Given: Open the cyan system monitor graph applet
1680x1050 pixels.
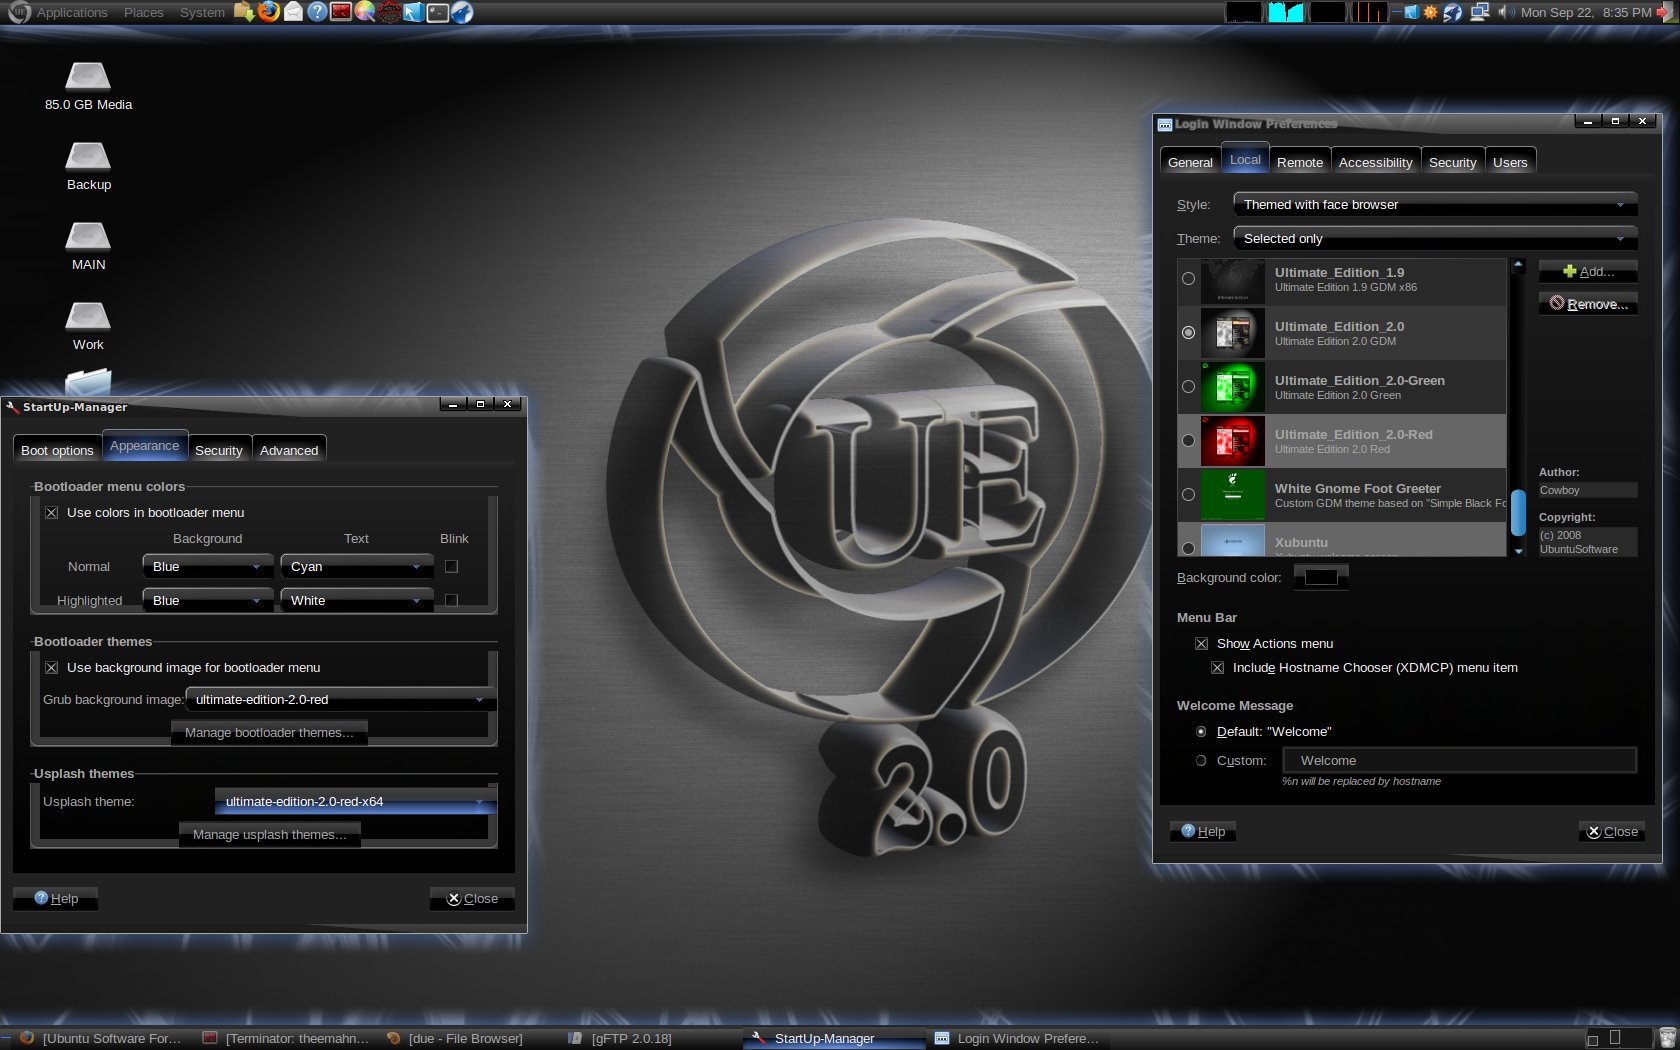Looking at the screenshot, I should pyautogui.click(x=1286, y=12).
